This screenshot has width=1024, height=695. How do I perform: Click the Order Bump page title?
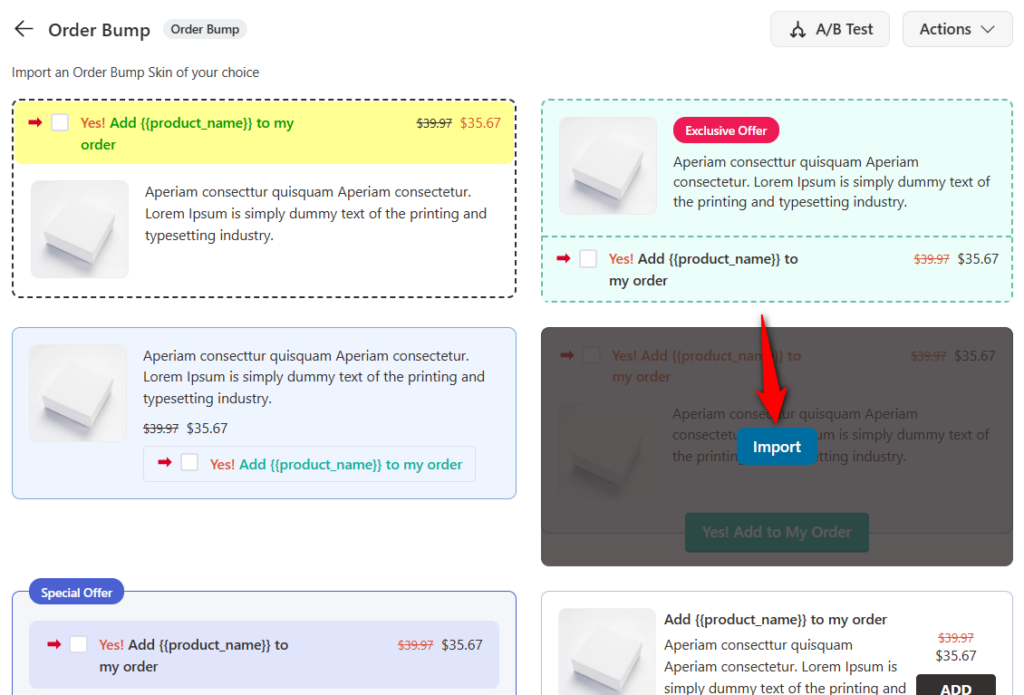click(99, 30)
